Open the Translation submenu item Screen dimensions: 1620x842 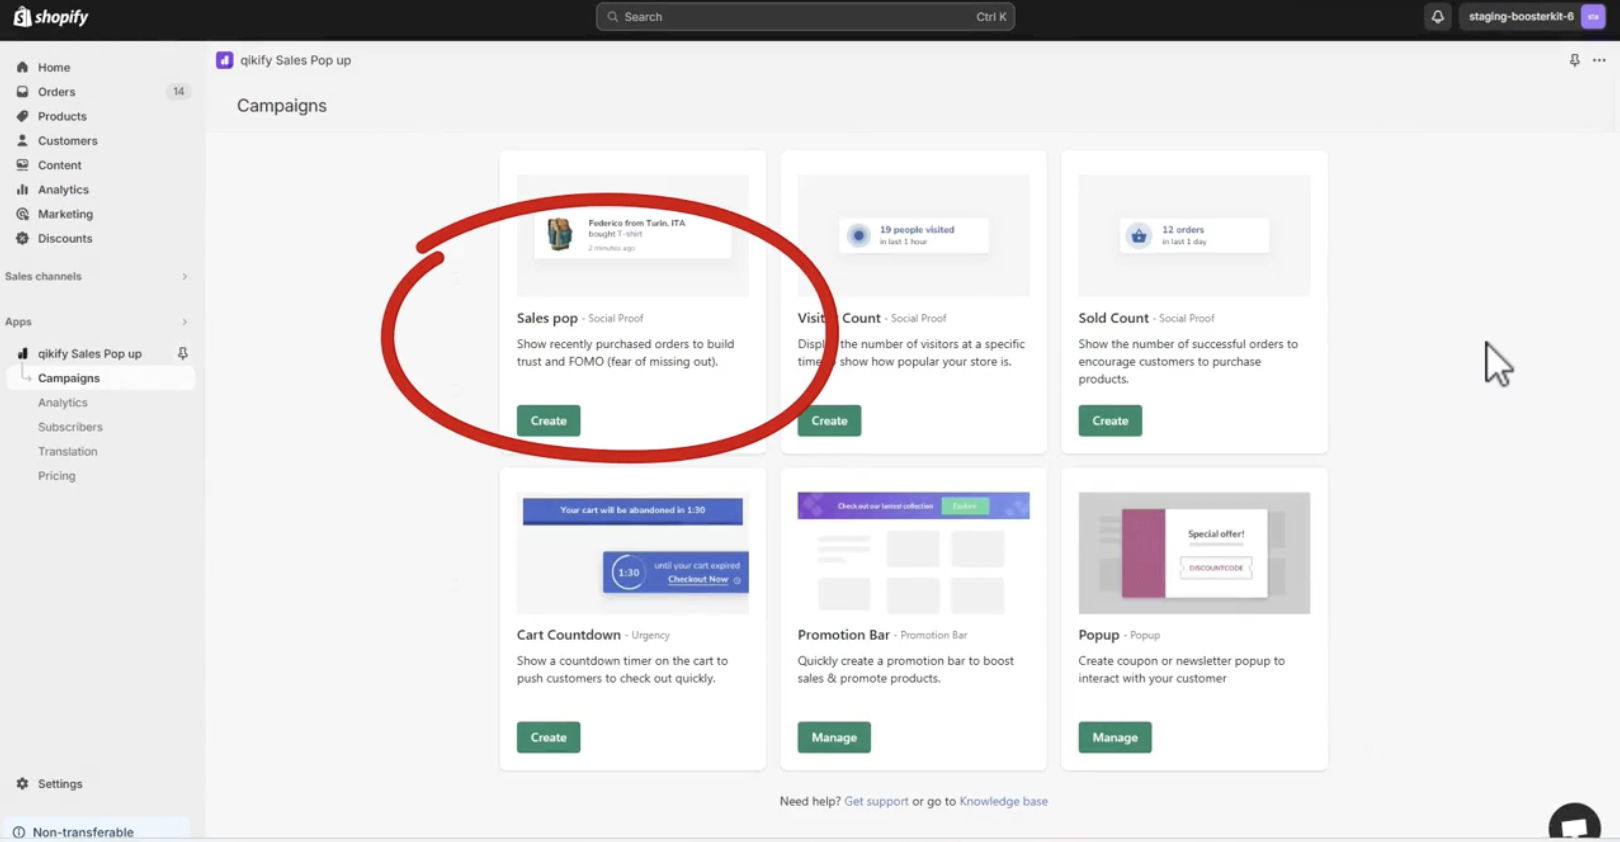pyautogui.click(x=68, y=452)
